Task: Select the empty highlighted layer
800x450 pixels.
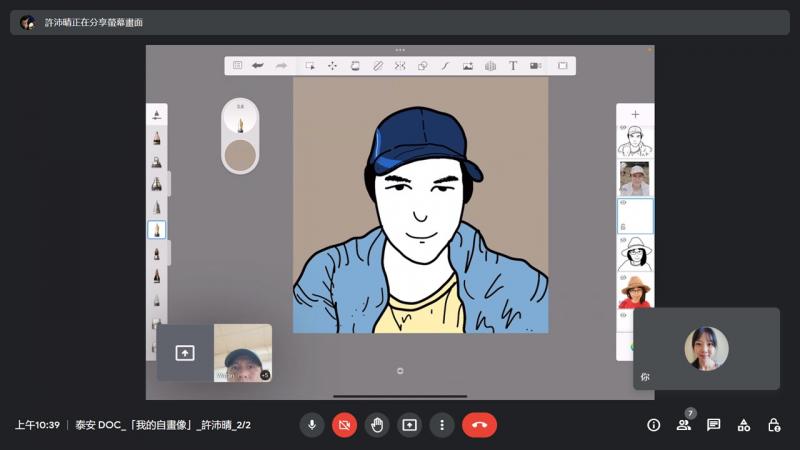Action: pyautogui.click(x=635, y=216)
